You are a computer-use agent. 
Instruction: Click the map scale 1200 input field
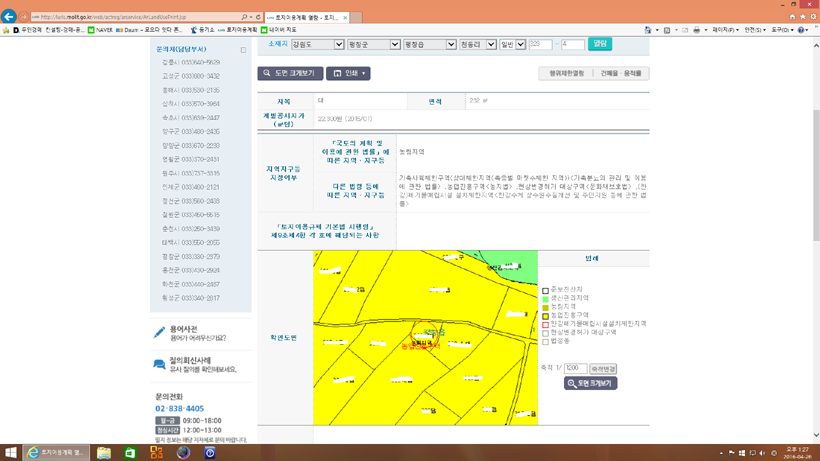575,368
